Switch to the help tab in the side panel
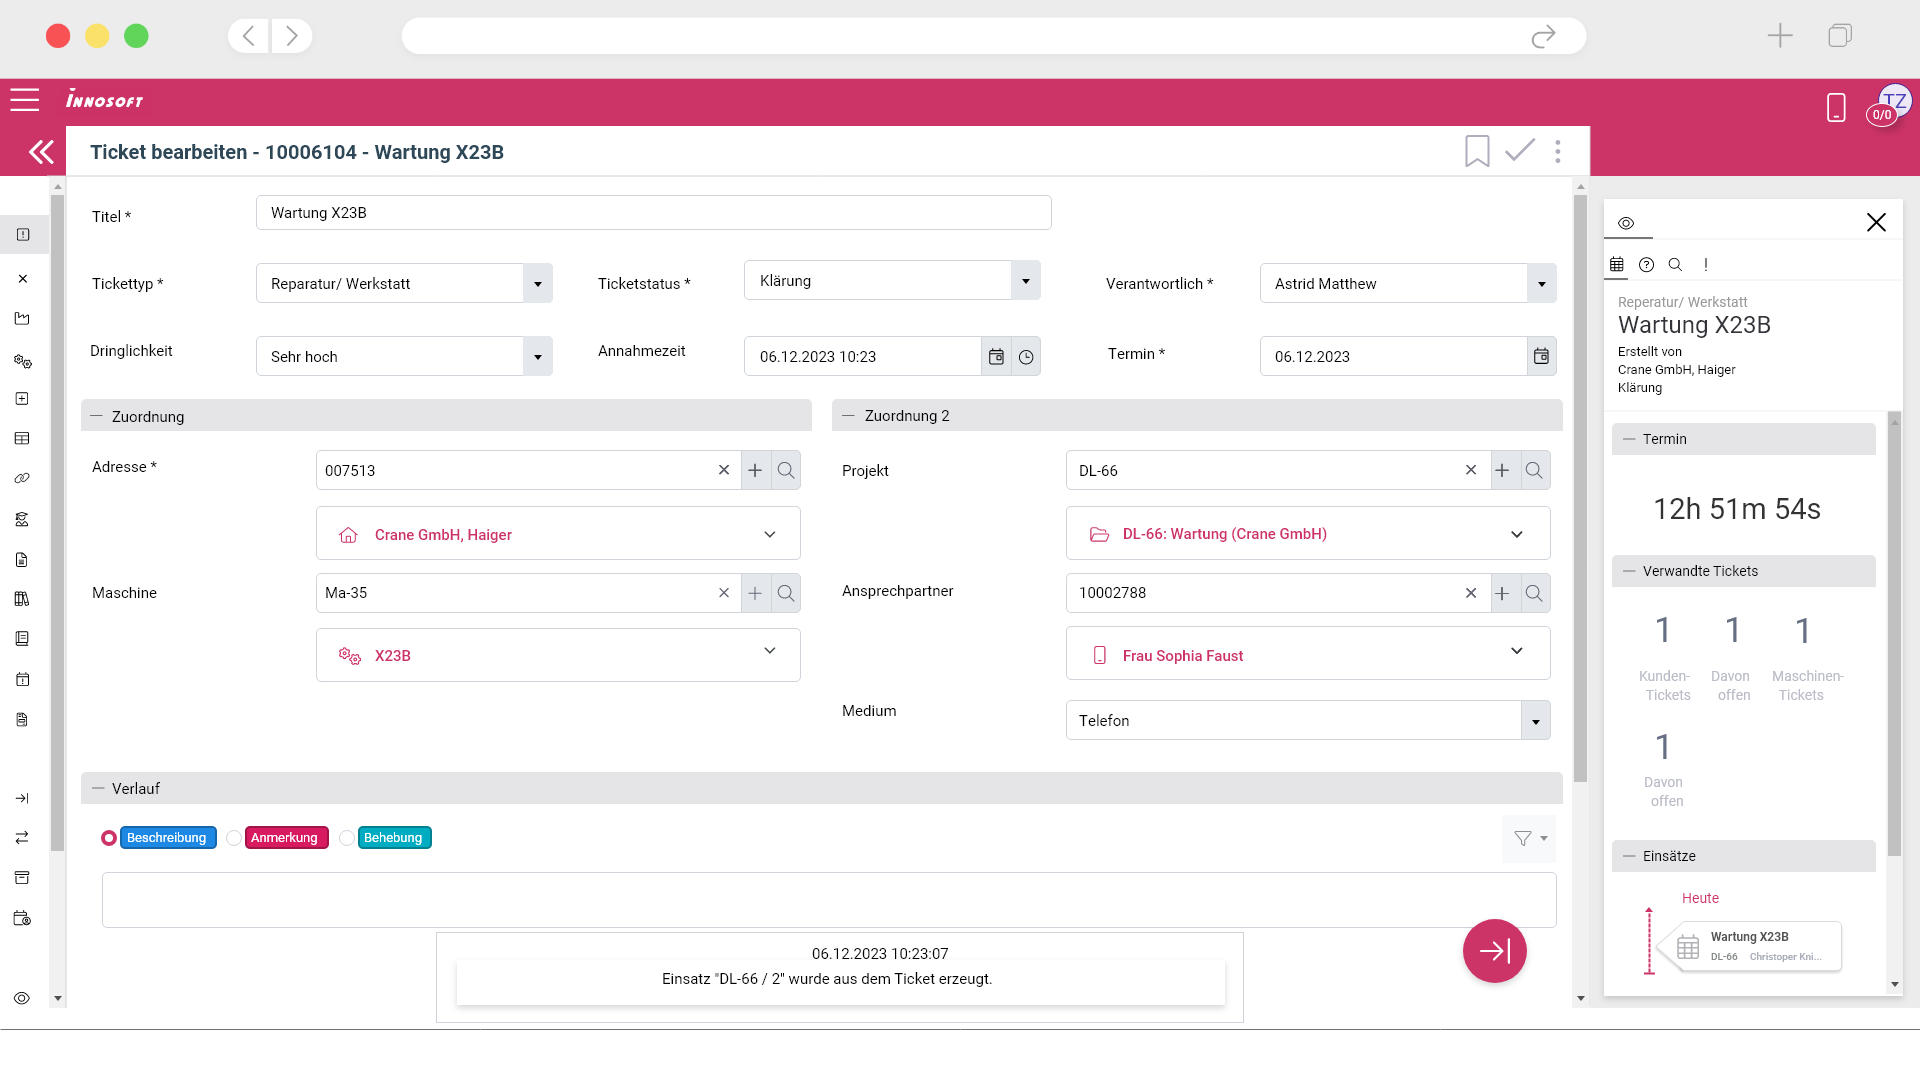 (1646, 264)
